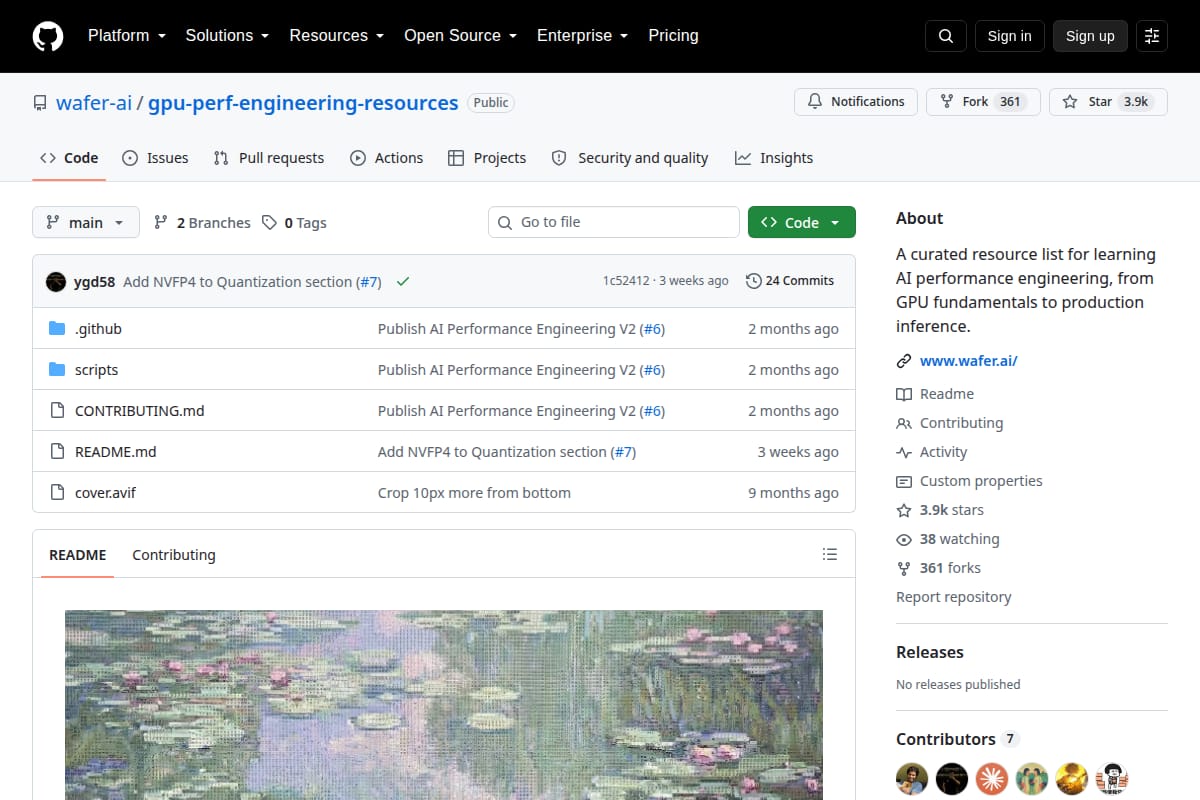
Task: Open the Platform dropdown menu
Action: tap(126, 36)
